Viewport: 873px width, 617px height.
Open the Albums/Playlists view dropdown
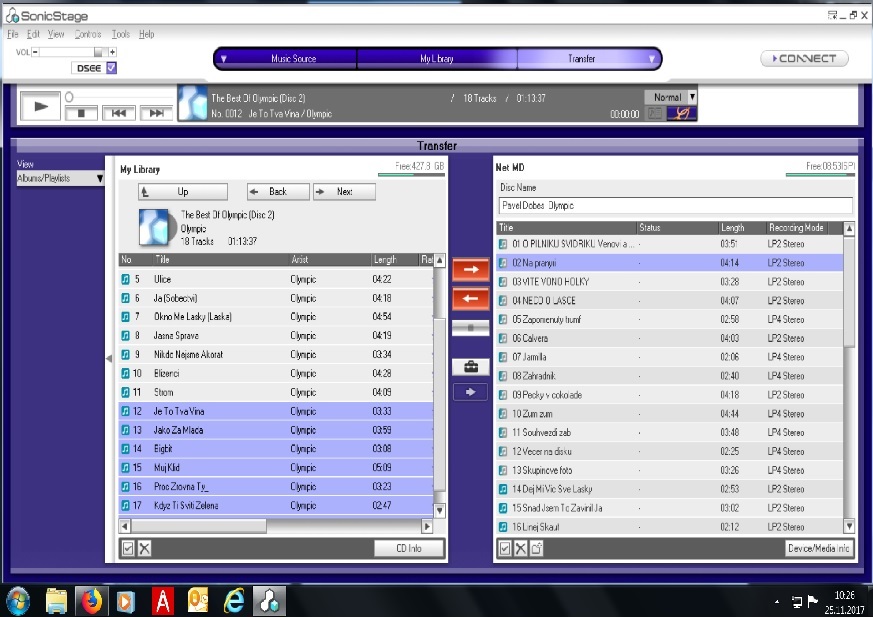tap(61, 178)
